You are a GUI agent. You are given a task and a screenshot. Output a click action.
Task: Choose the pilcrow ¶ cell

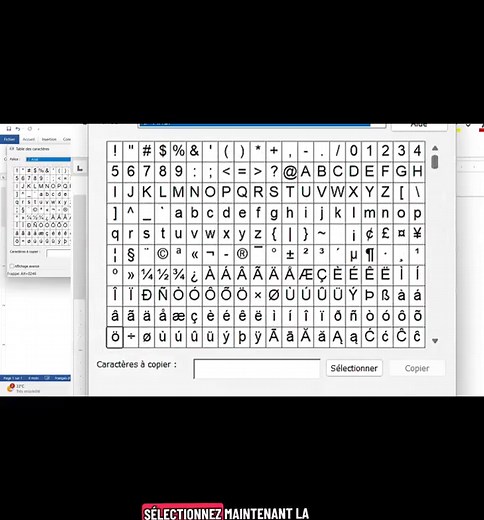[x=370, y=254]
